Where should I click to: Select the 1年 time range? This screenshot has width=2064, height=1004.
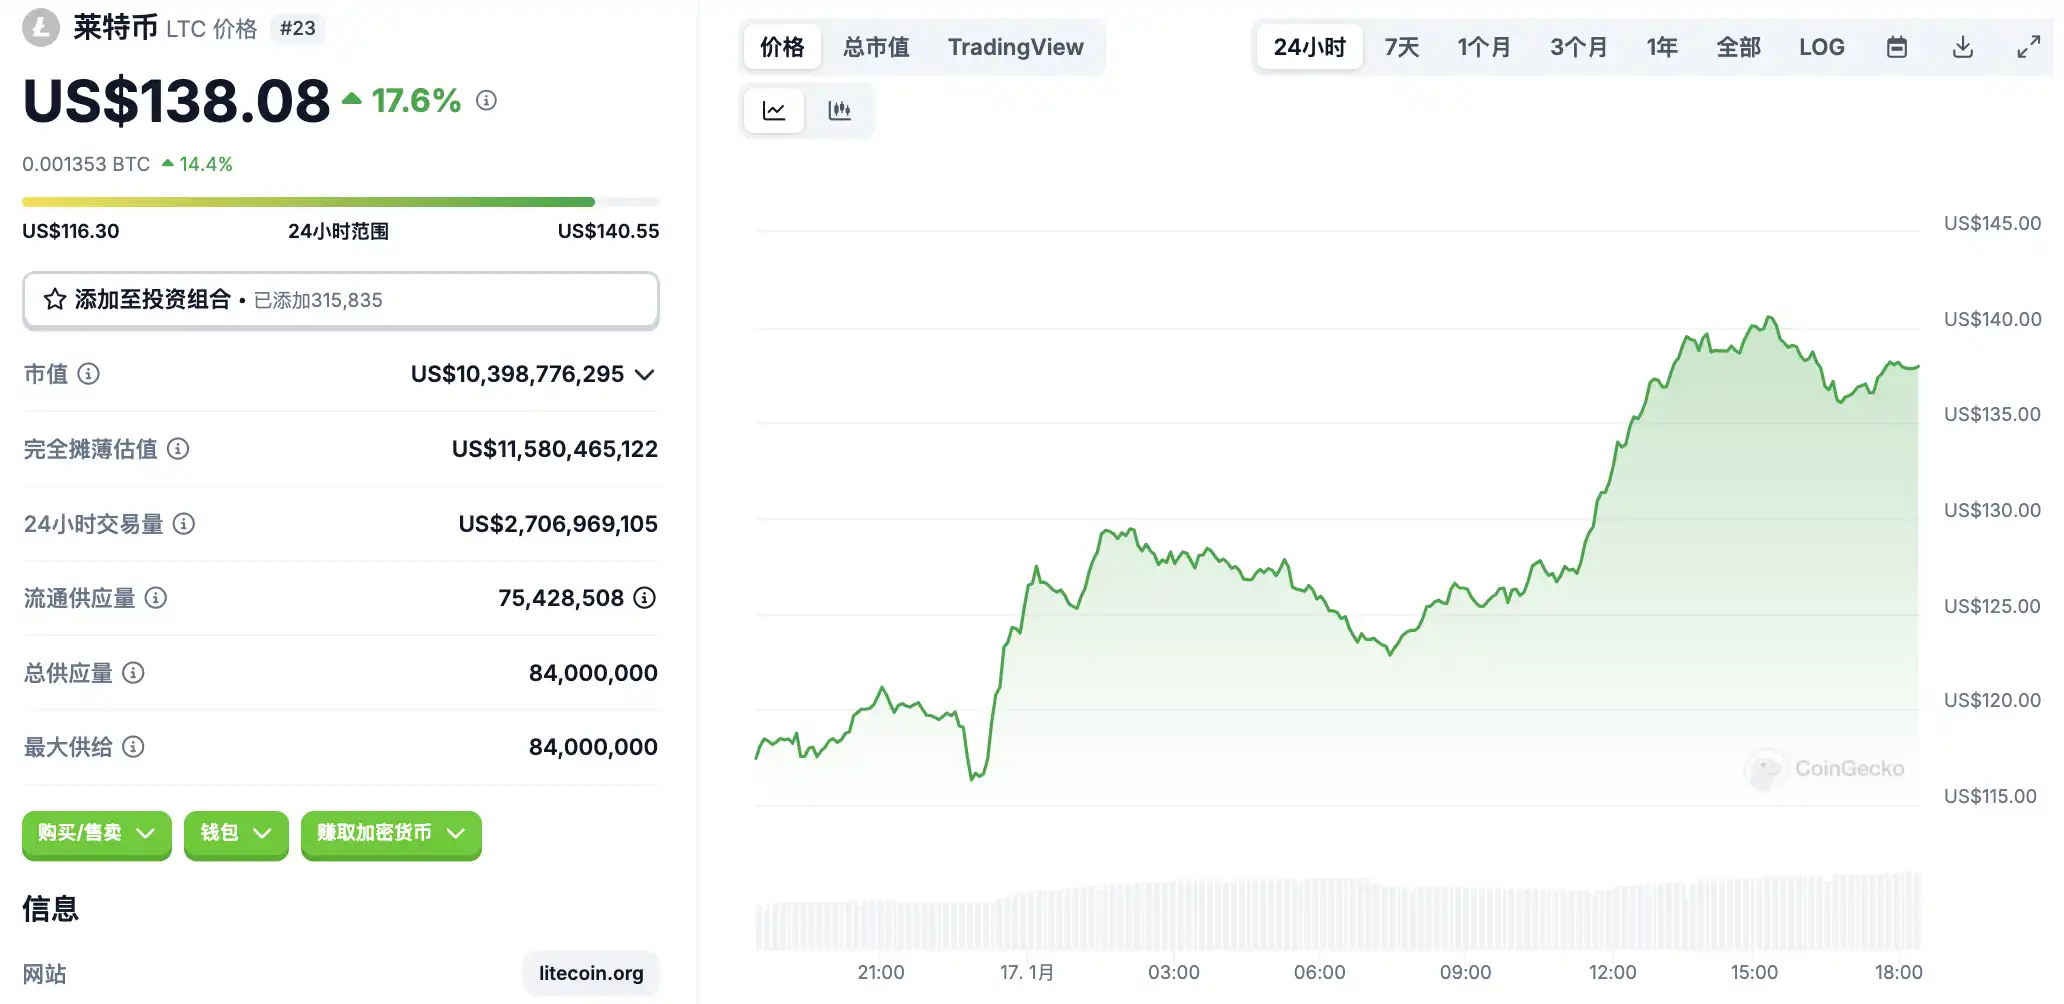point(1661,47)
